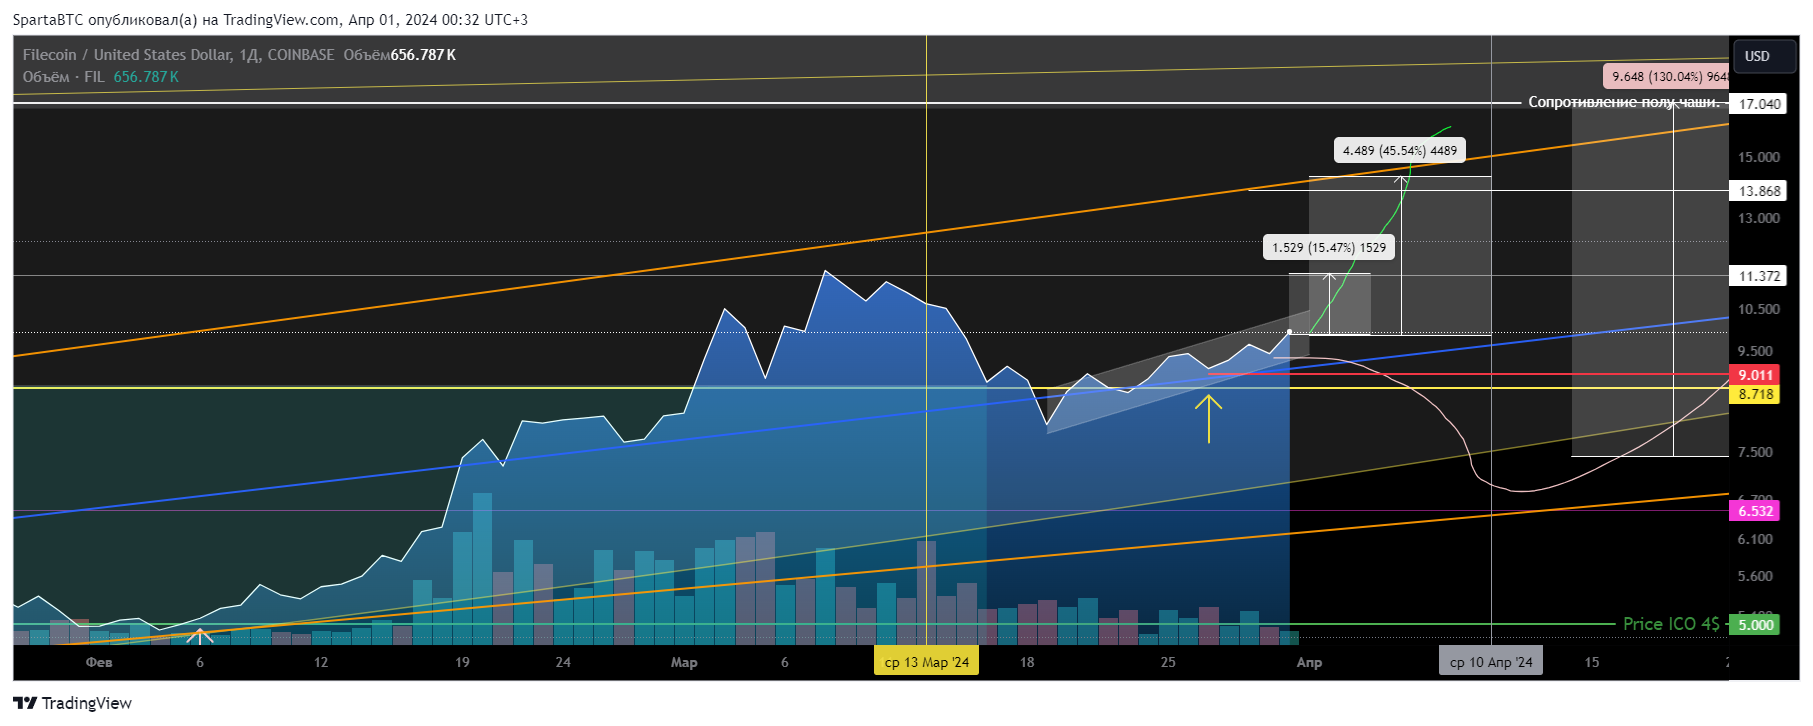This screenshot has height=726, width=1813.
Task: Click the green 5.000 price label
Action: click(x=1755, y=625)
